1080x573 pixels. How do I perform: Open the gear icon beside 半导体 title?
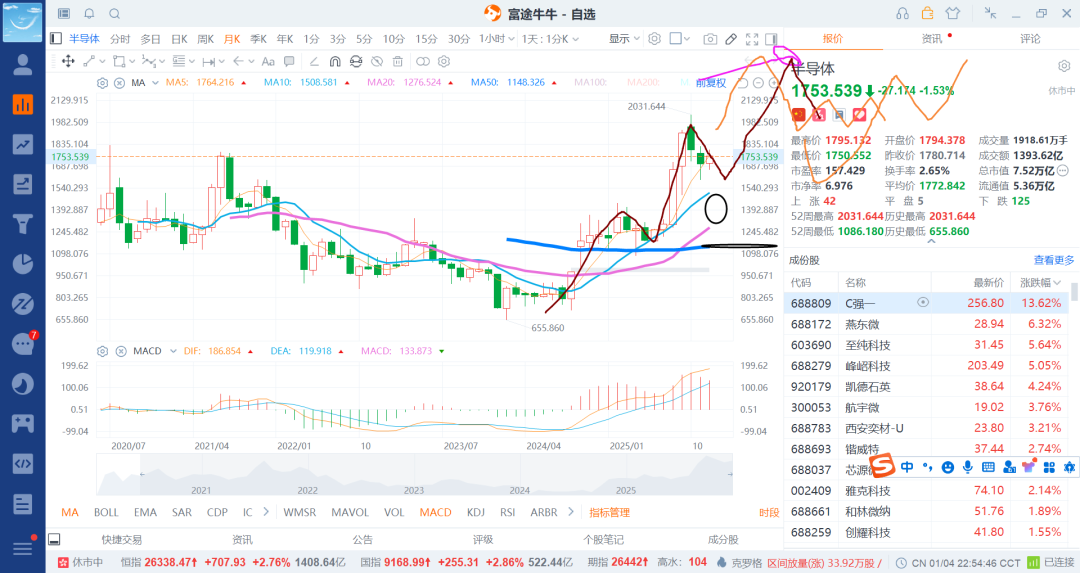[1063, 66]
